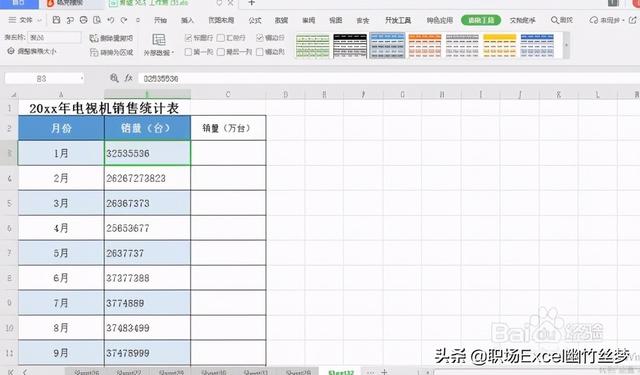This screenshot has height=375, width=640.
Task: Click the Undo arrow icon
Action: pos(111,20)
